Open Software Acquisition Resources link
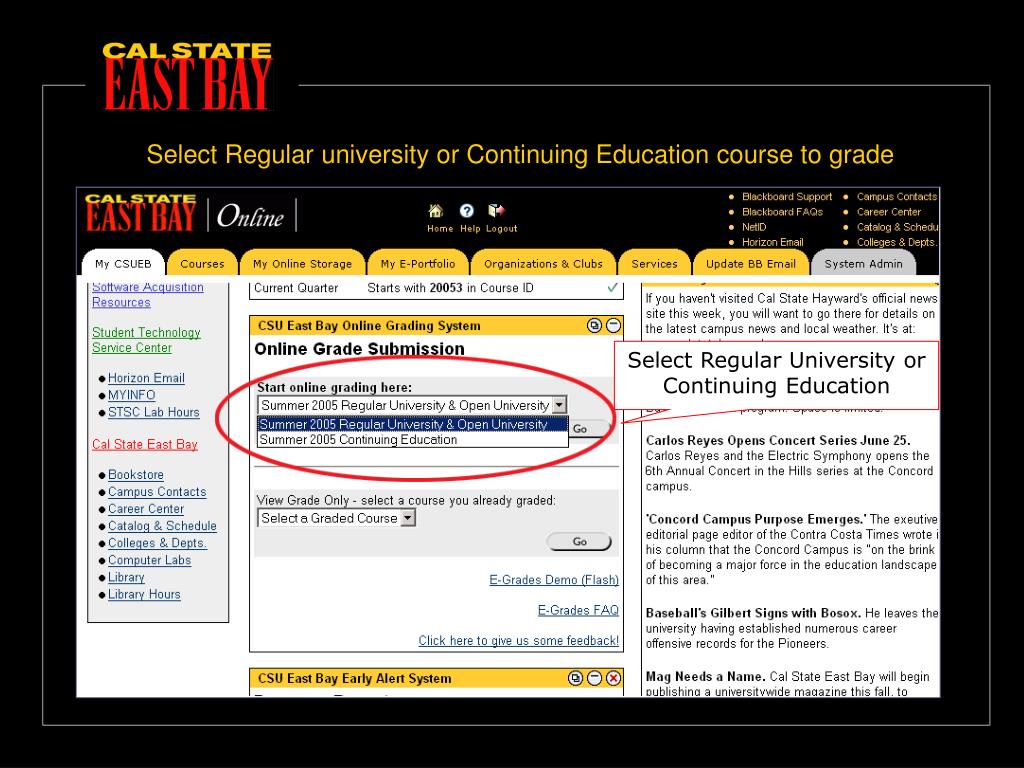Viewport: 1024px width, 768px height. point(148,295)
